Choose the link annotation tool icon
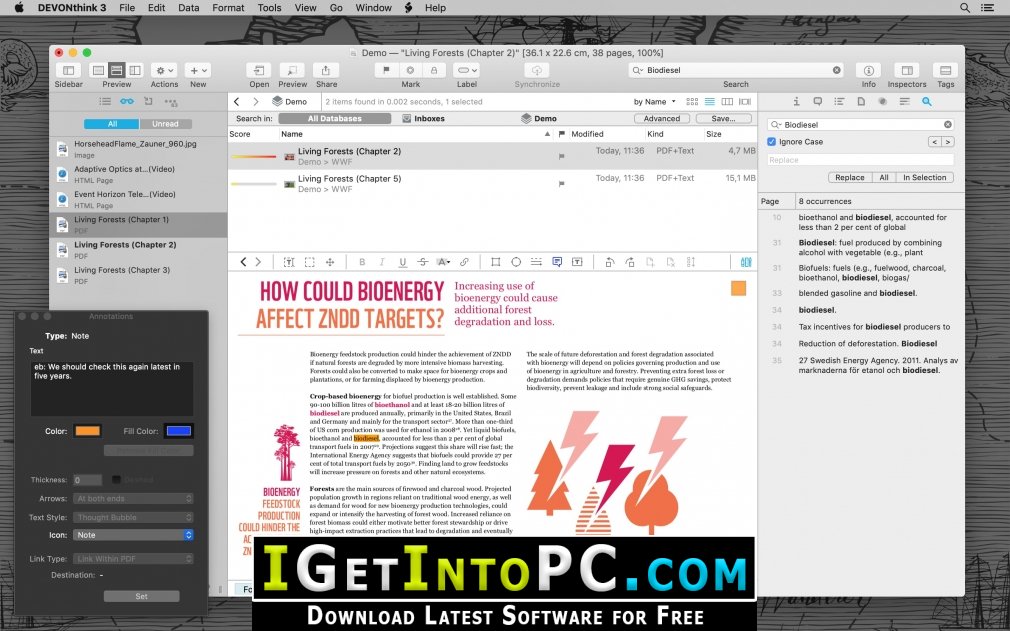 (464, 262)
